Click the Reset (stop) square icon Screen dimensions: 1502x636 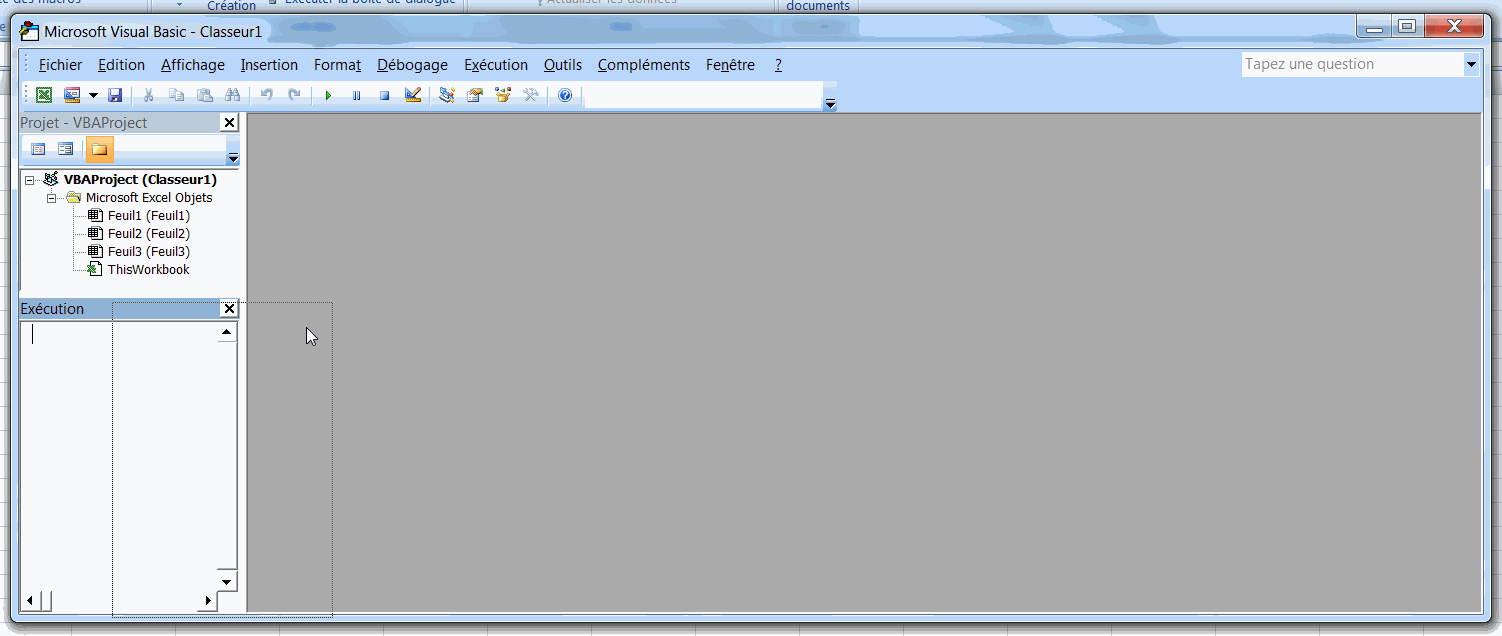[x=384, y=96]
